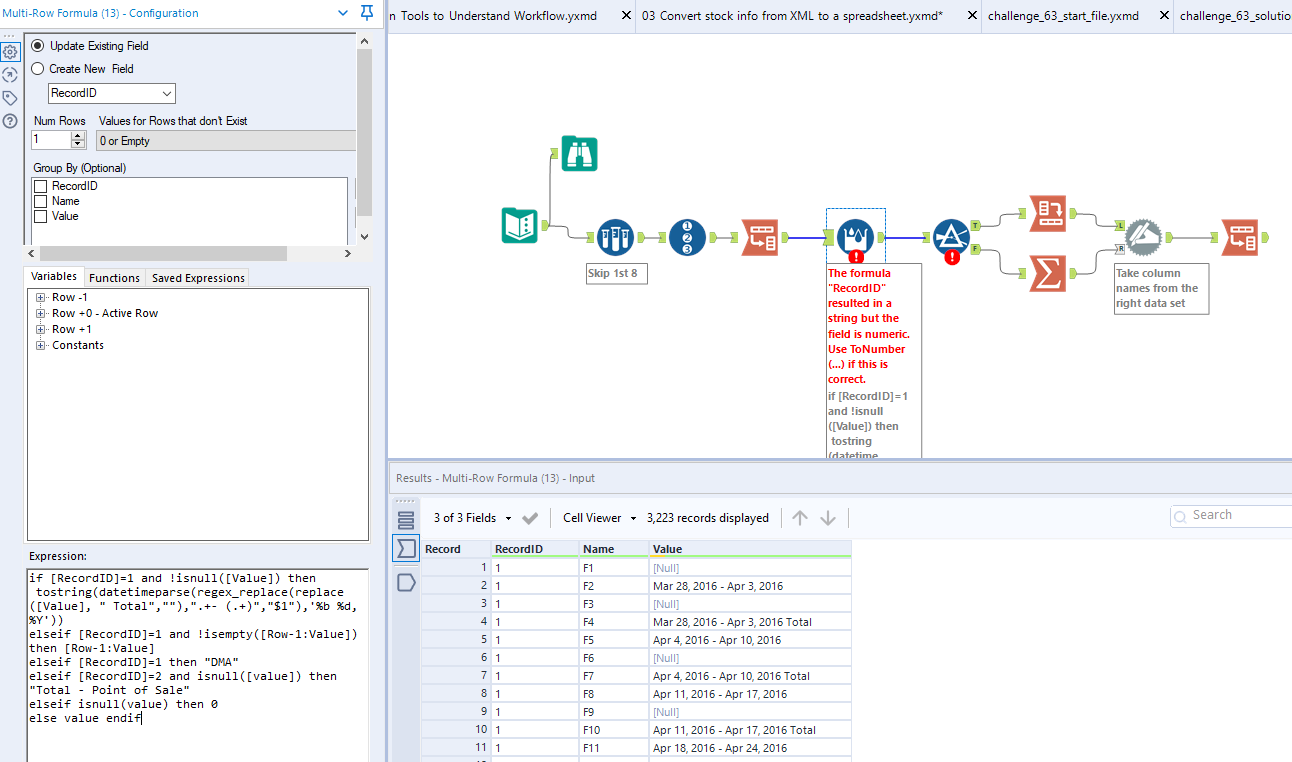Image resolution: width=1292 pixels, height=762 pixels.
Task: Select the Filter tool on canvas
Action: (x=951, y=238)
